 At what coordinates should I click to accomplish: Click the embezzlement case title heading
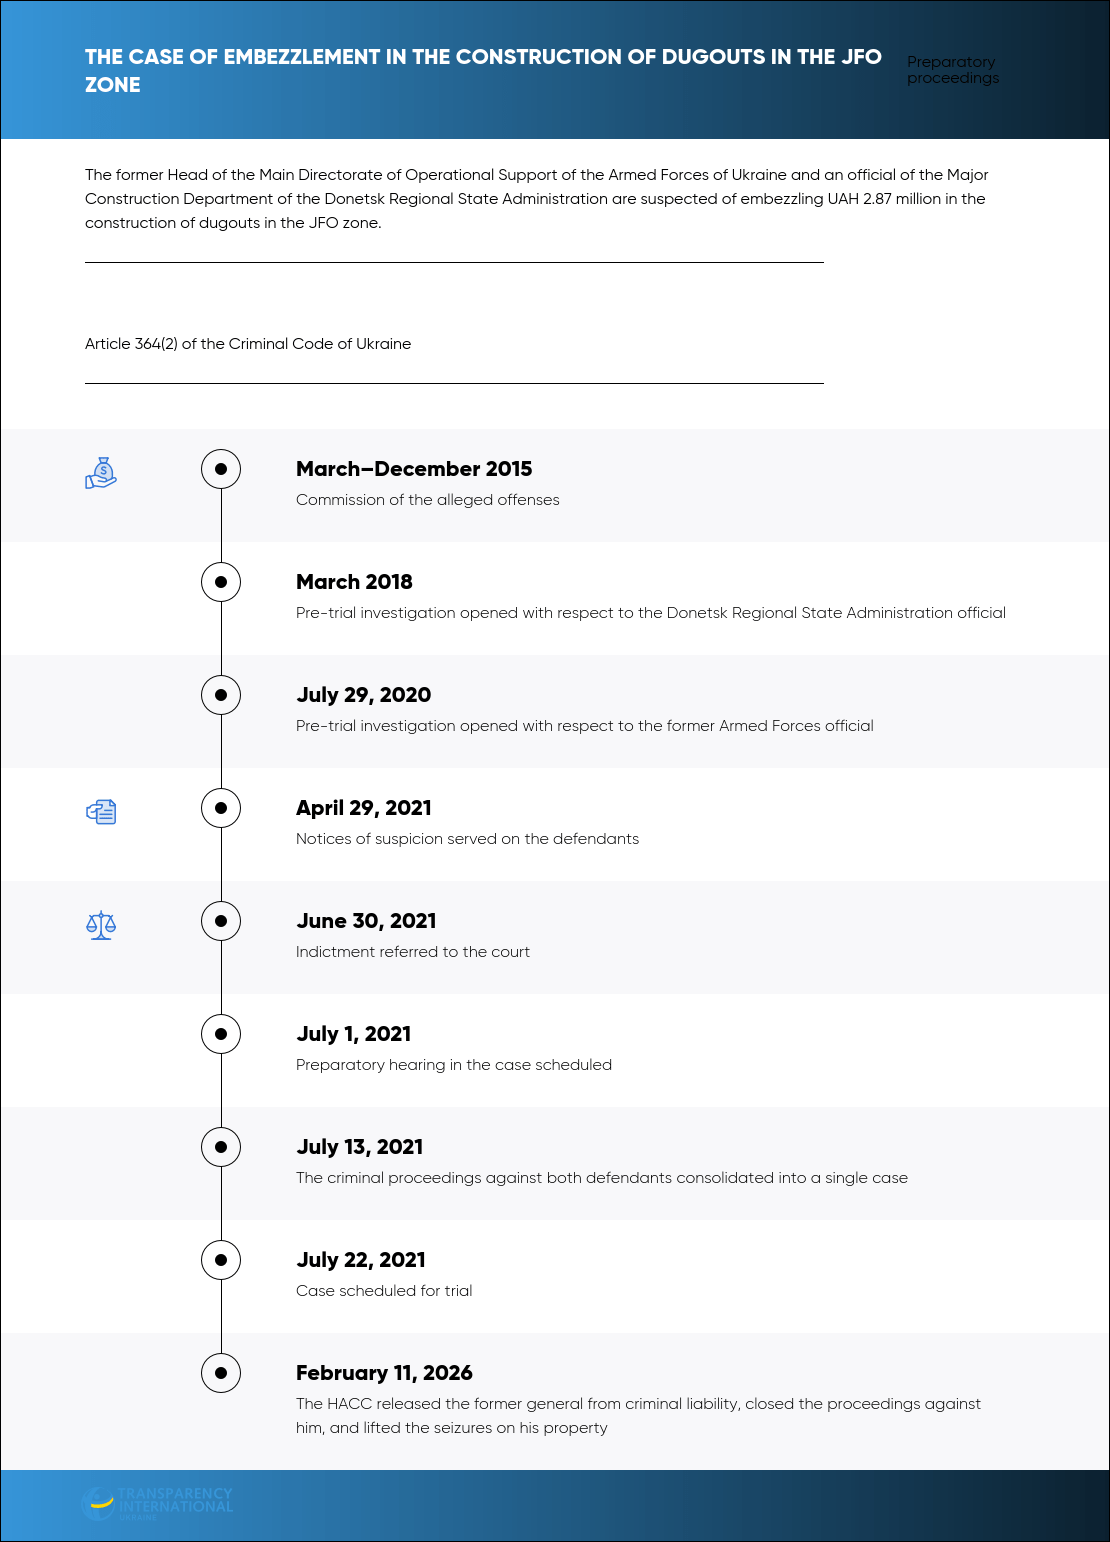pos(483,71)
